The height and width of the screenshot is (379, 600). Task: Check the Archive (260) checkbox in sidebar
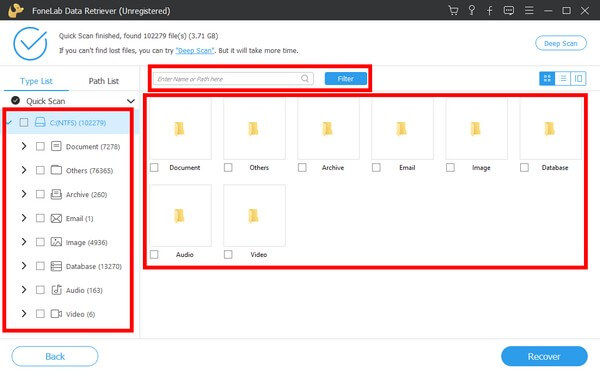[40, 194]
